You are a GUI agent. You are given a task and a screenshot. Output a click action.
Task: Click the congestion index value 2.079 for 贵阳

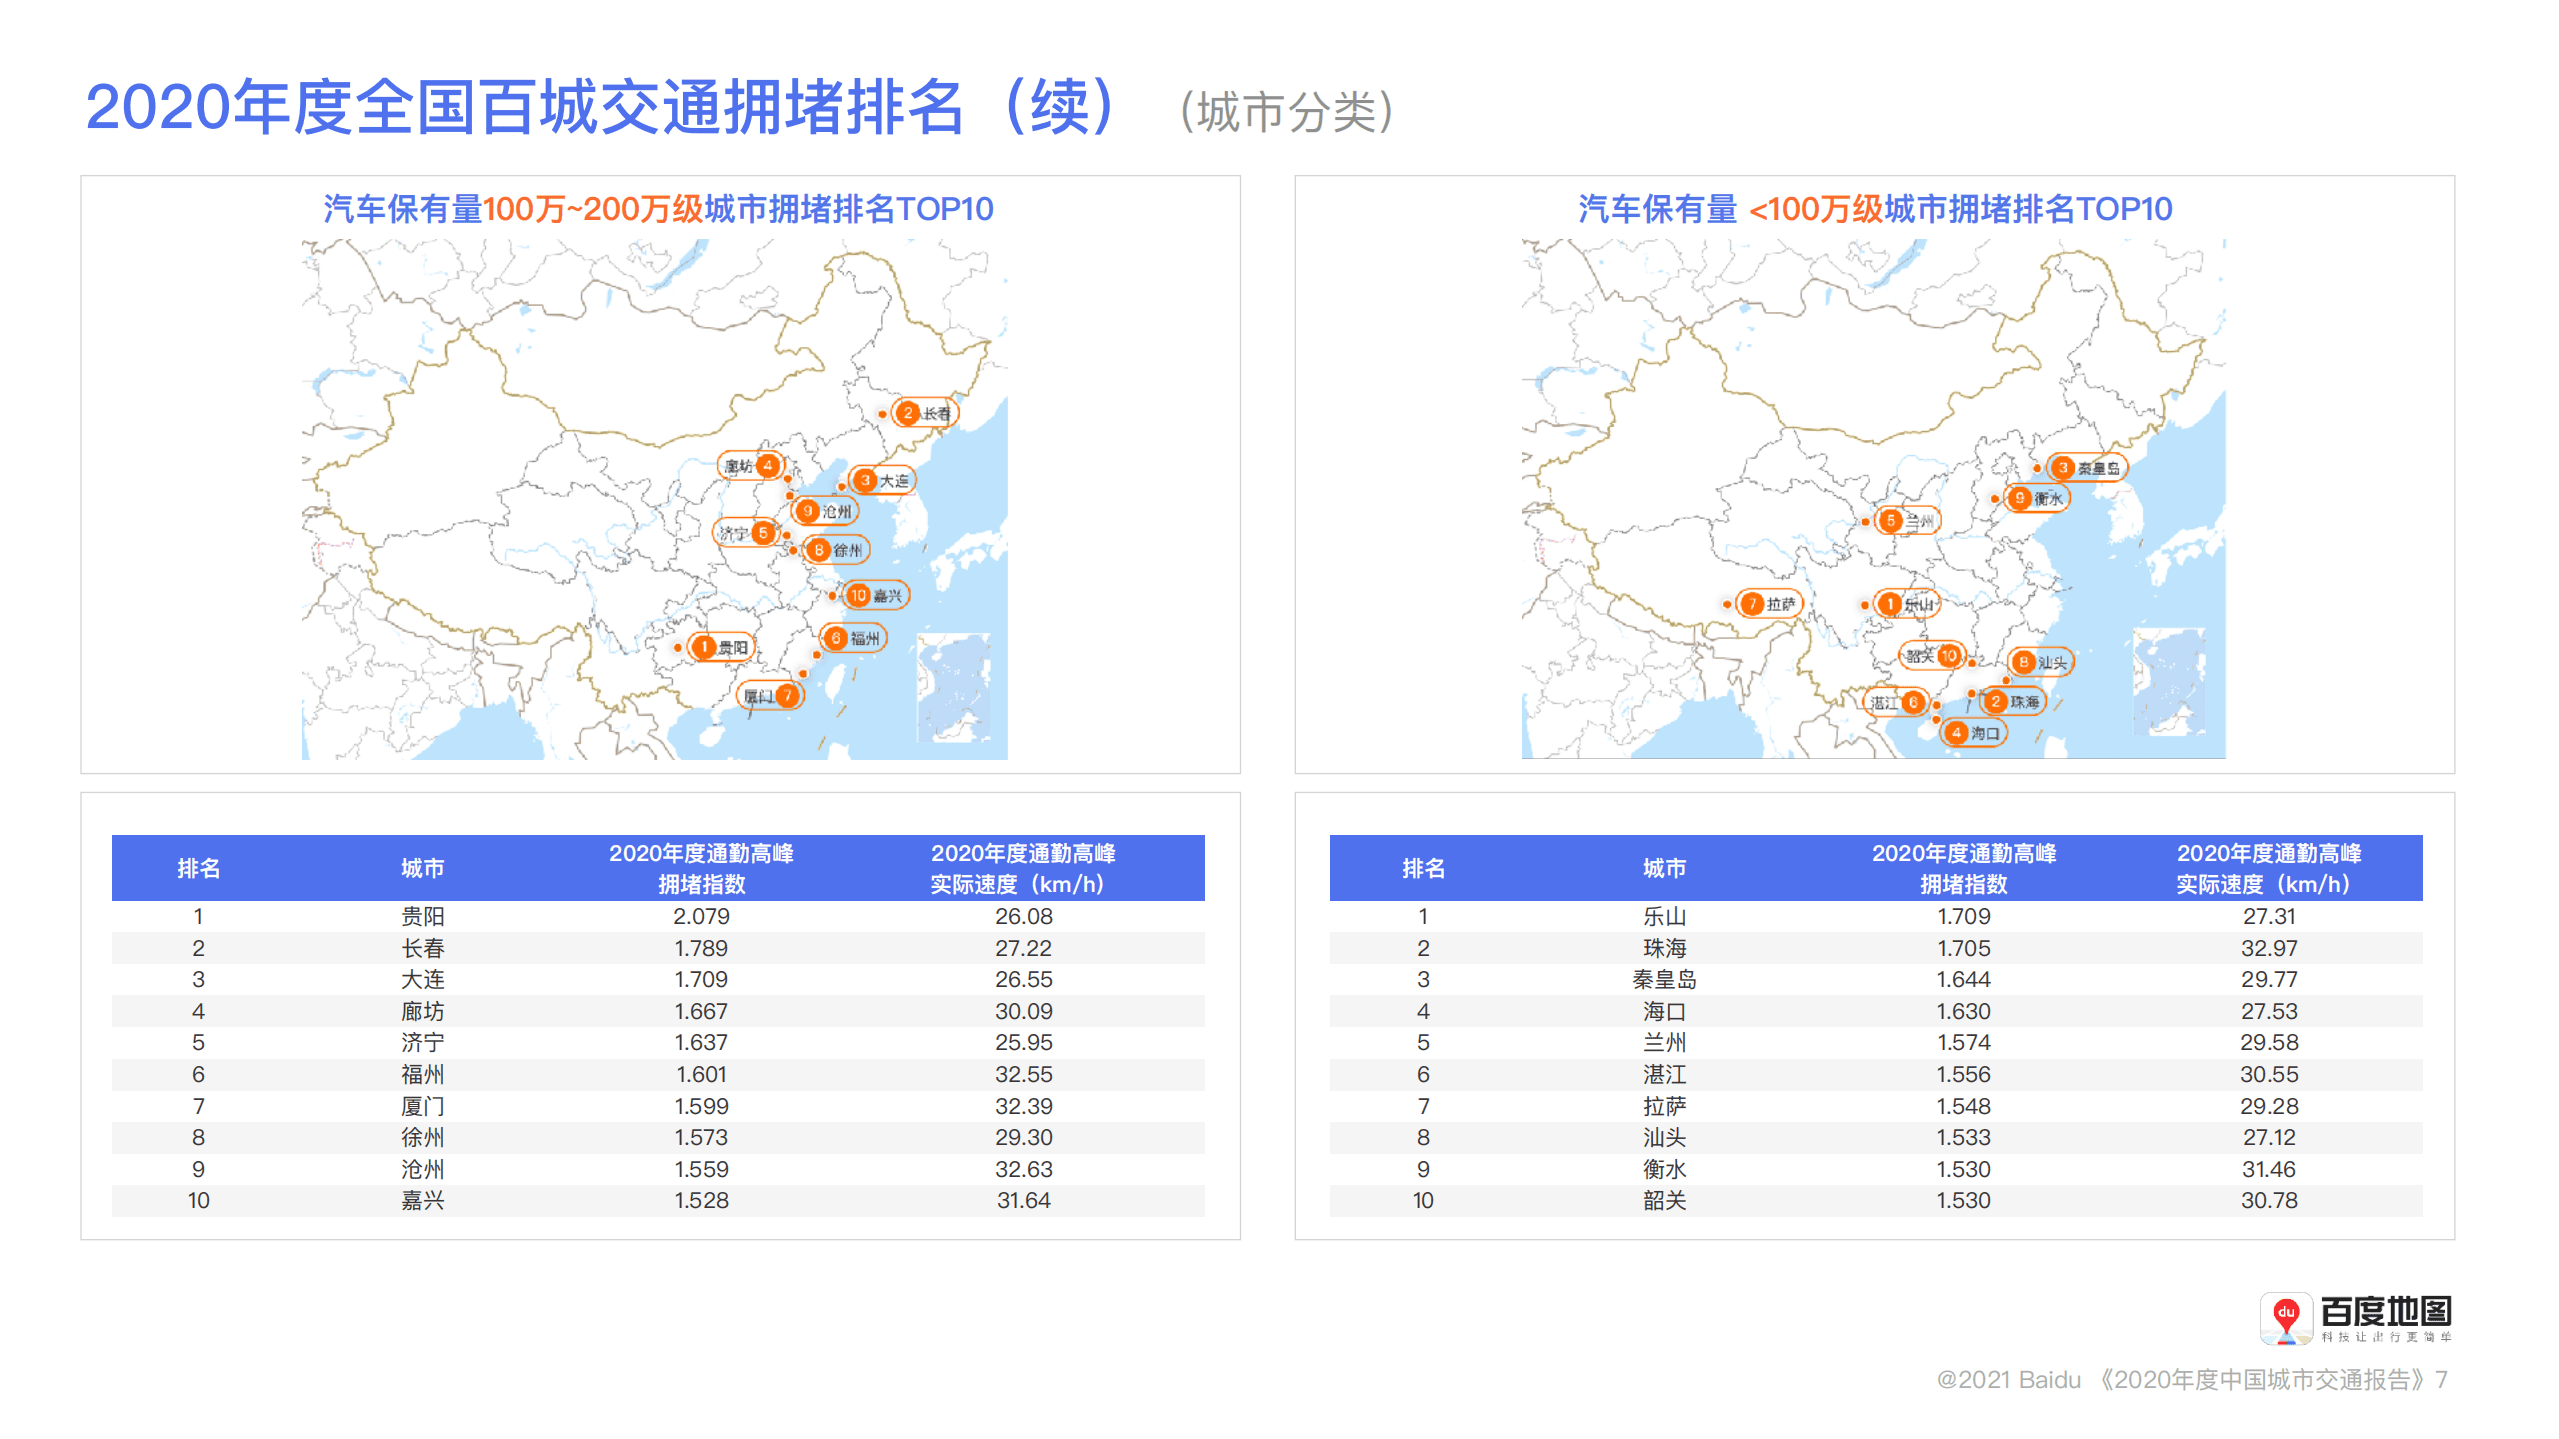click(x=703, y=916)
